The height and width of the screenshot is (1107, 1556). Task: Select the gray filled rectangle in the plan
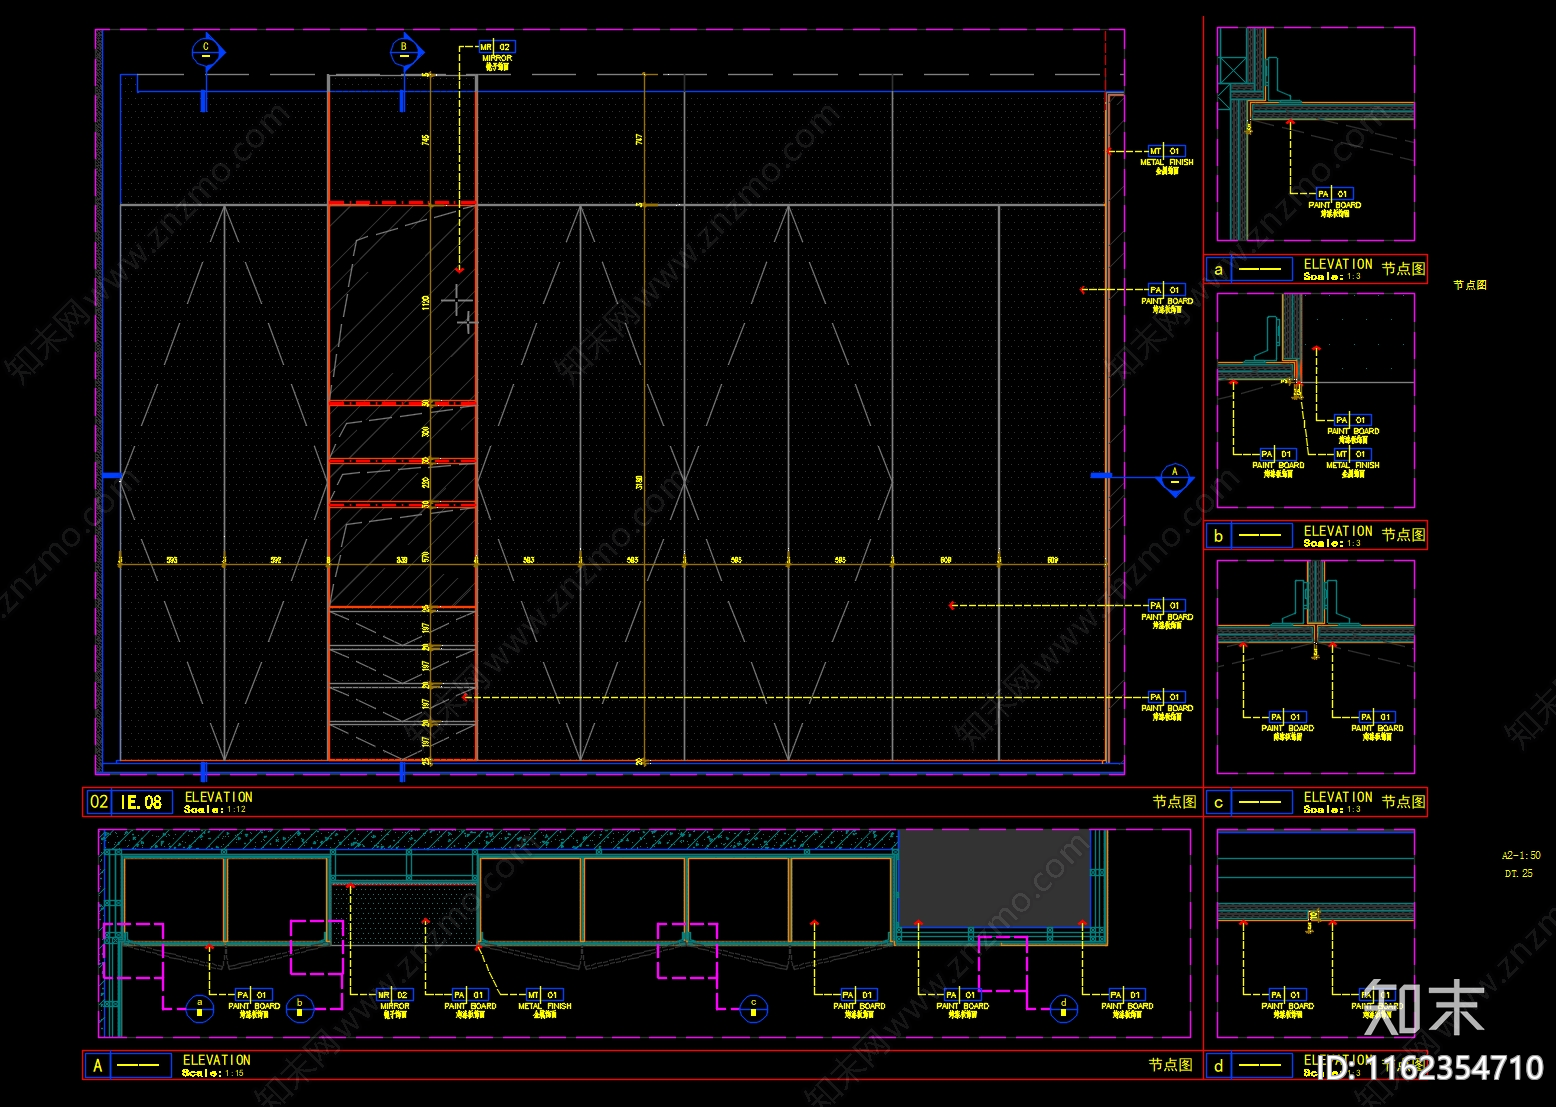(x=993, y=877)
